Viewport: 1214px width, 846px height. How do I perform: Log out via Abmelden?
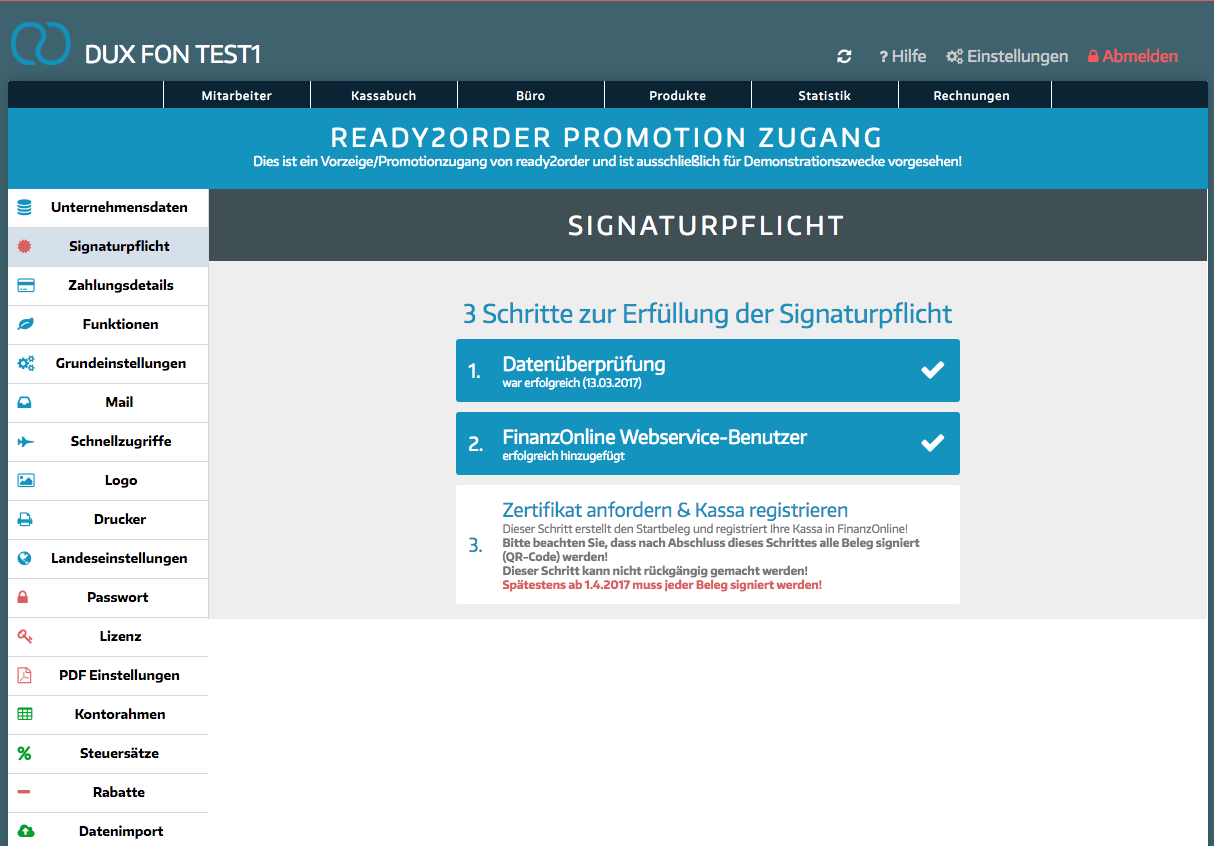click(1133, 57)
